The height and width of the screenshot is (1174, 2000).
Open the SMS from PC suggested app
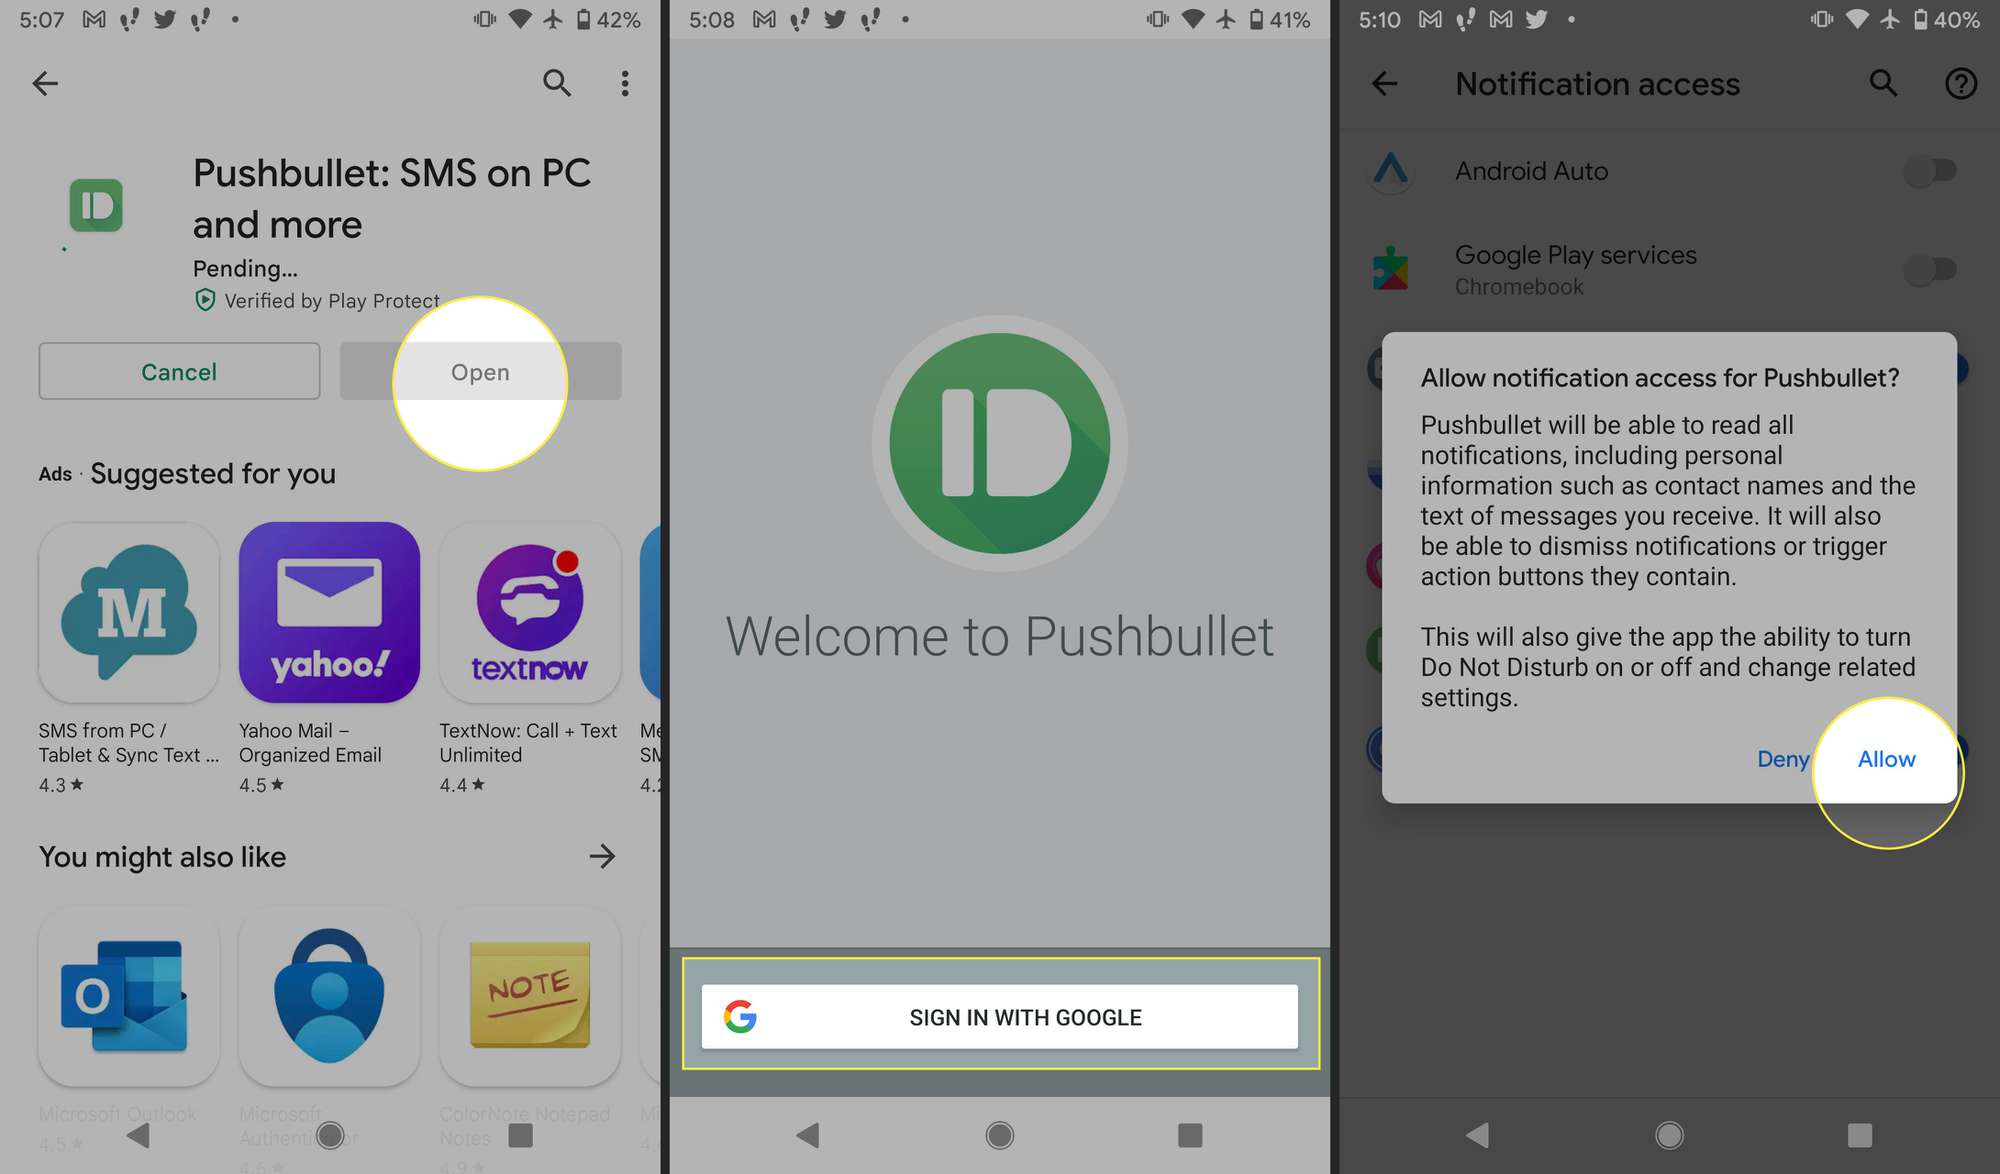pos(129,612)
